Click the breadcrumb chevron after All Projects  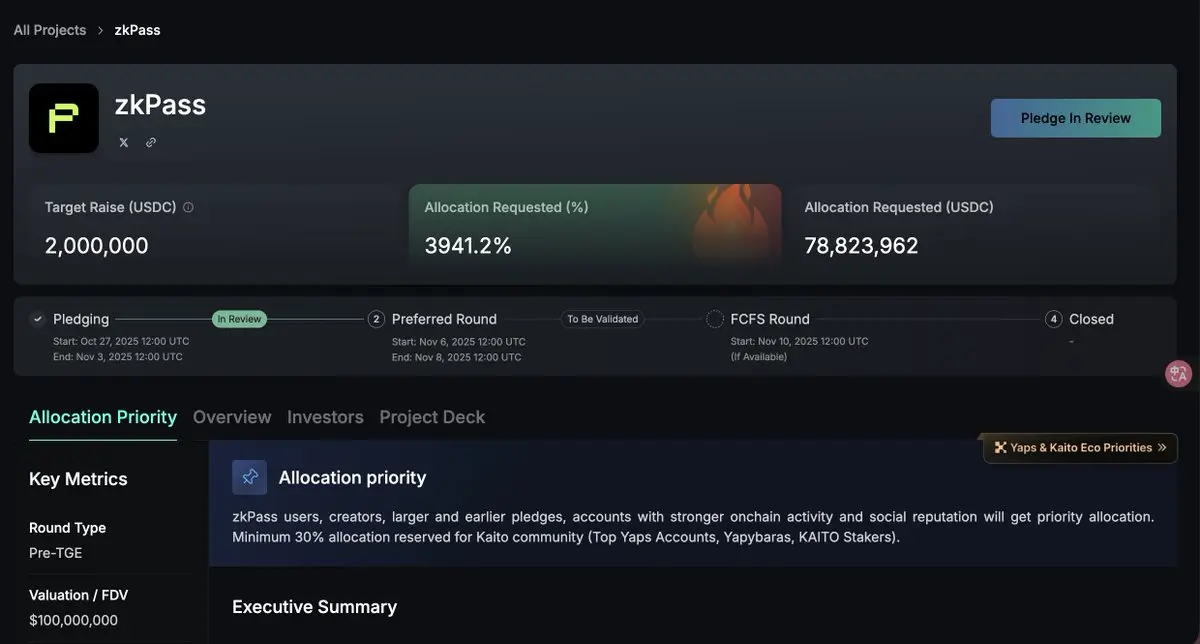pyautogui.click(x=100, y=30)
